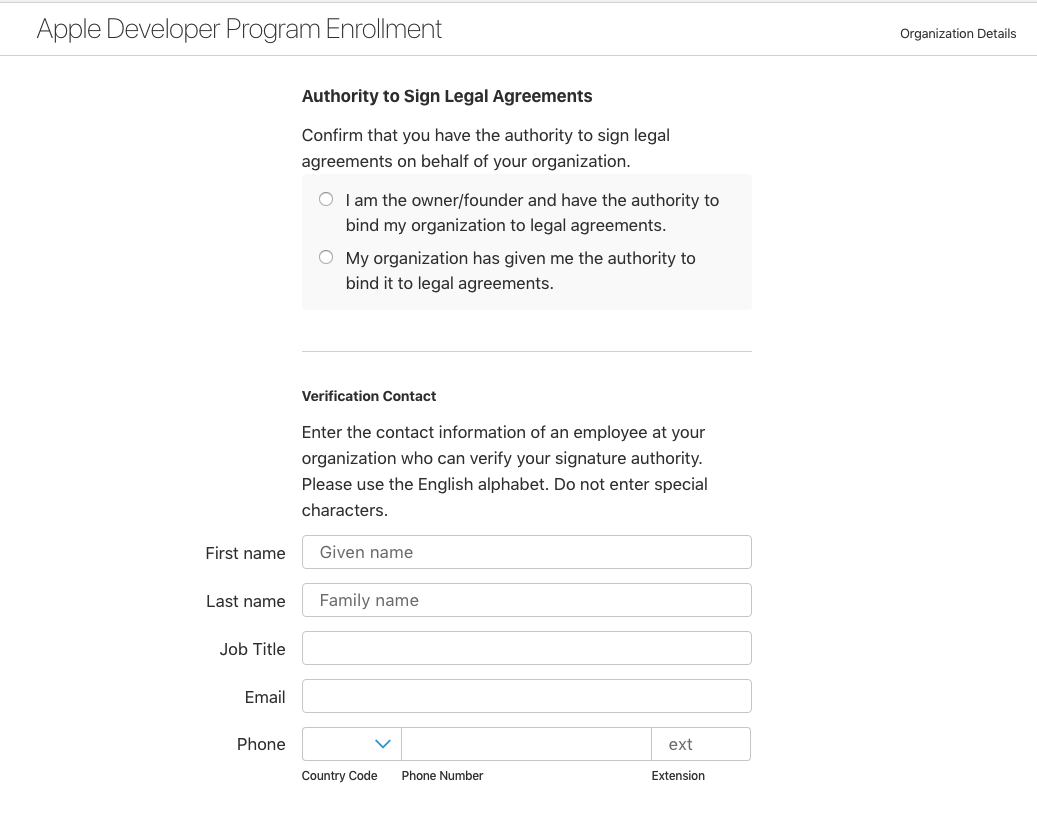Click the First name label
The image size is (1037, 818).
(245, 553)
